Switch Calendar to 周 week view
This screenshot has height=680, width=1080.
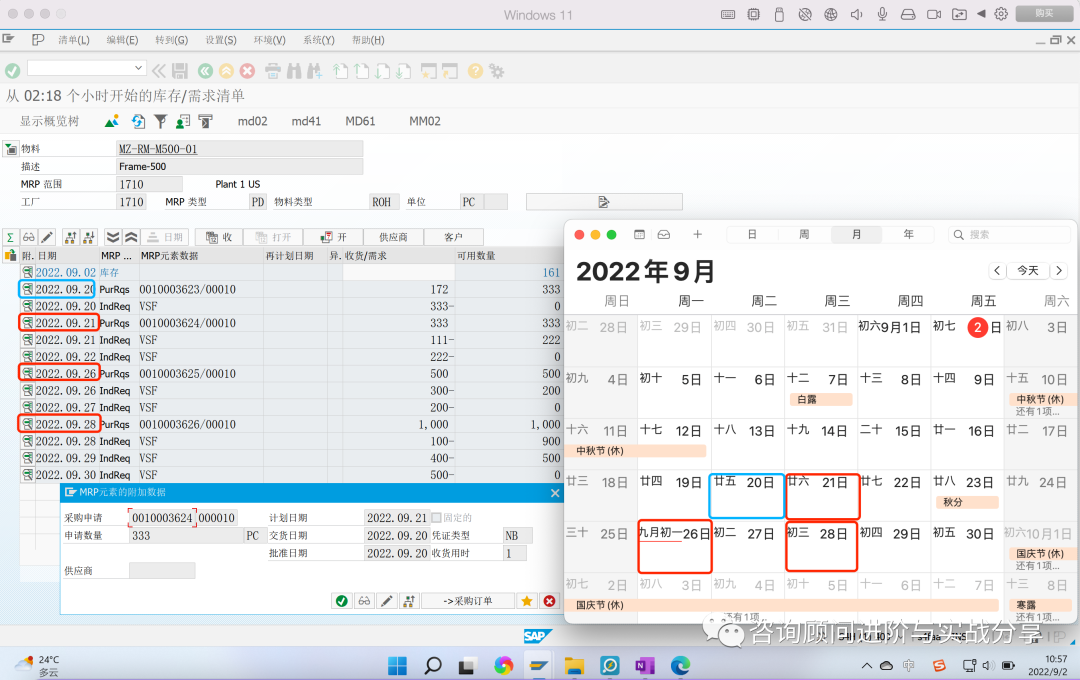[804, 235]
